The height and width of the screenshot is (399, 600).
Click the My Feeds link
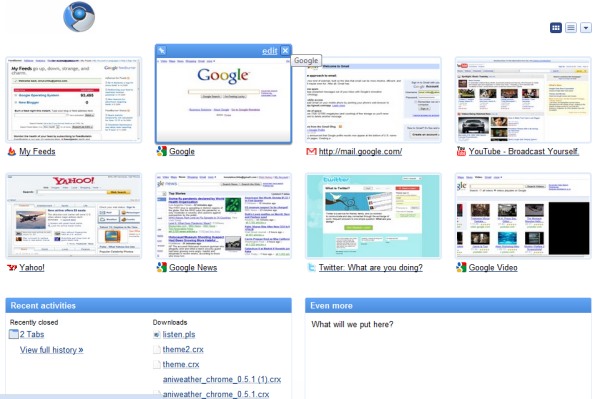click(x=37, y=151)
